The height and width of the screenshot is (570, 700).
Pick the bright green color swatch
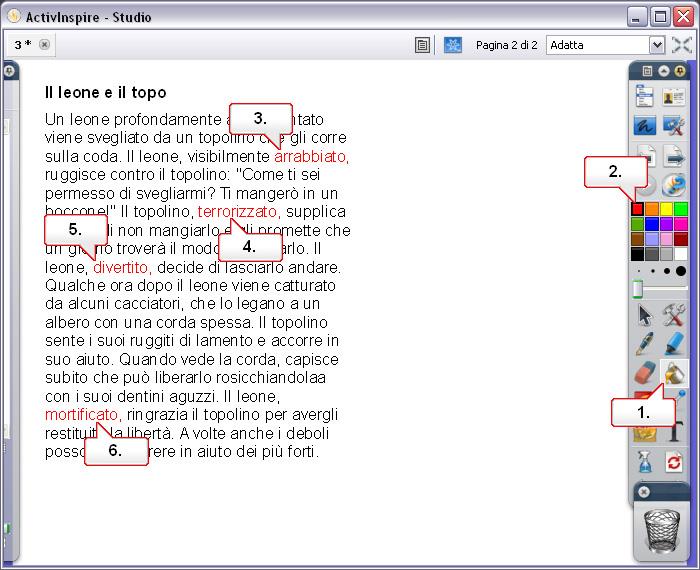pyautogui.click(x=681, y=208)
